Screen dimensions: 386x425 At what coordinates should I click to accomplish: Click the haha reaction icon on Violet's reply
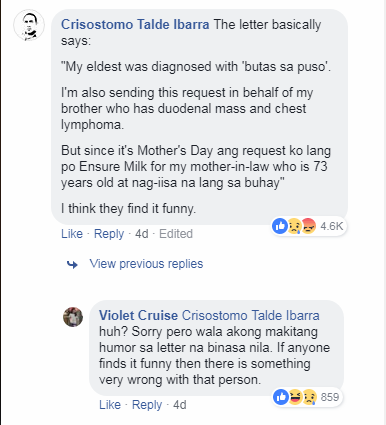(x=295, y=397)
